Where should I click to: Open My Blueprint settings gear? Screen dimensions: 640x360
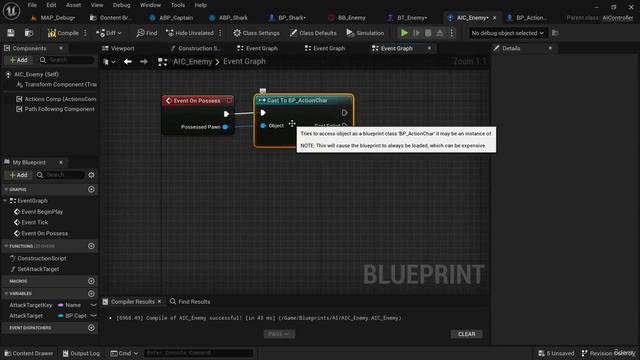(91, 175)
